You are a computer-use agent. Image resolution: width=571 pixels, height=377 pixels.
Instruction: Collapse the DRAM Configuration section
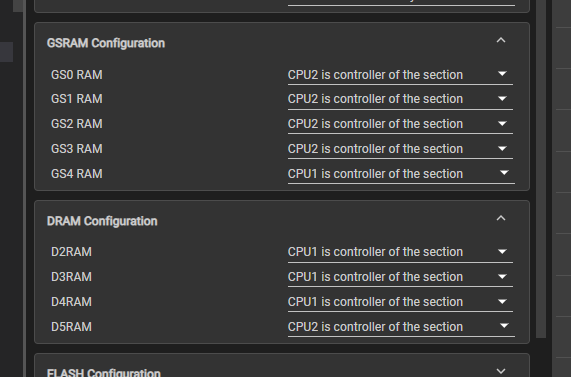(x=501, y=218)
